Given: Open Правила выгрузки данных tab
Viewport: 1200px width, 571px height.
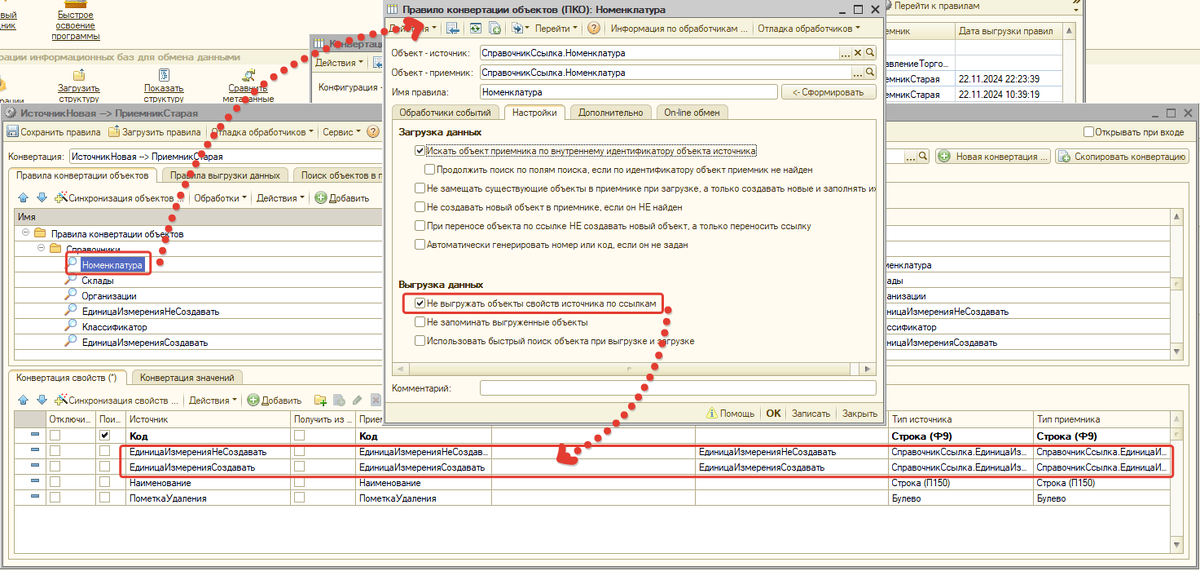Looking at the screenshot, I should click(225, 175).
